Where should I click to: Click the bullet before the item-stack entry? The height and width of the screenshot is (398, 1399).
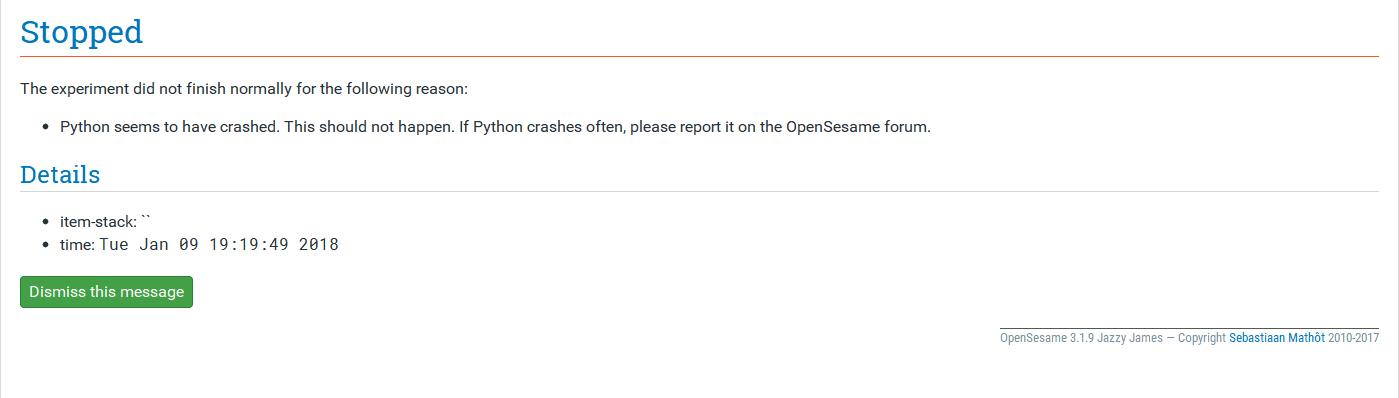pyautogui.click(x=46, y=222)
